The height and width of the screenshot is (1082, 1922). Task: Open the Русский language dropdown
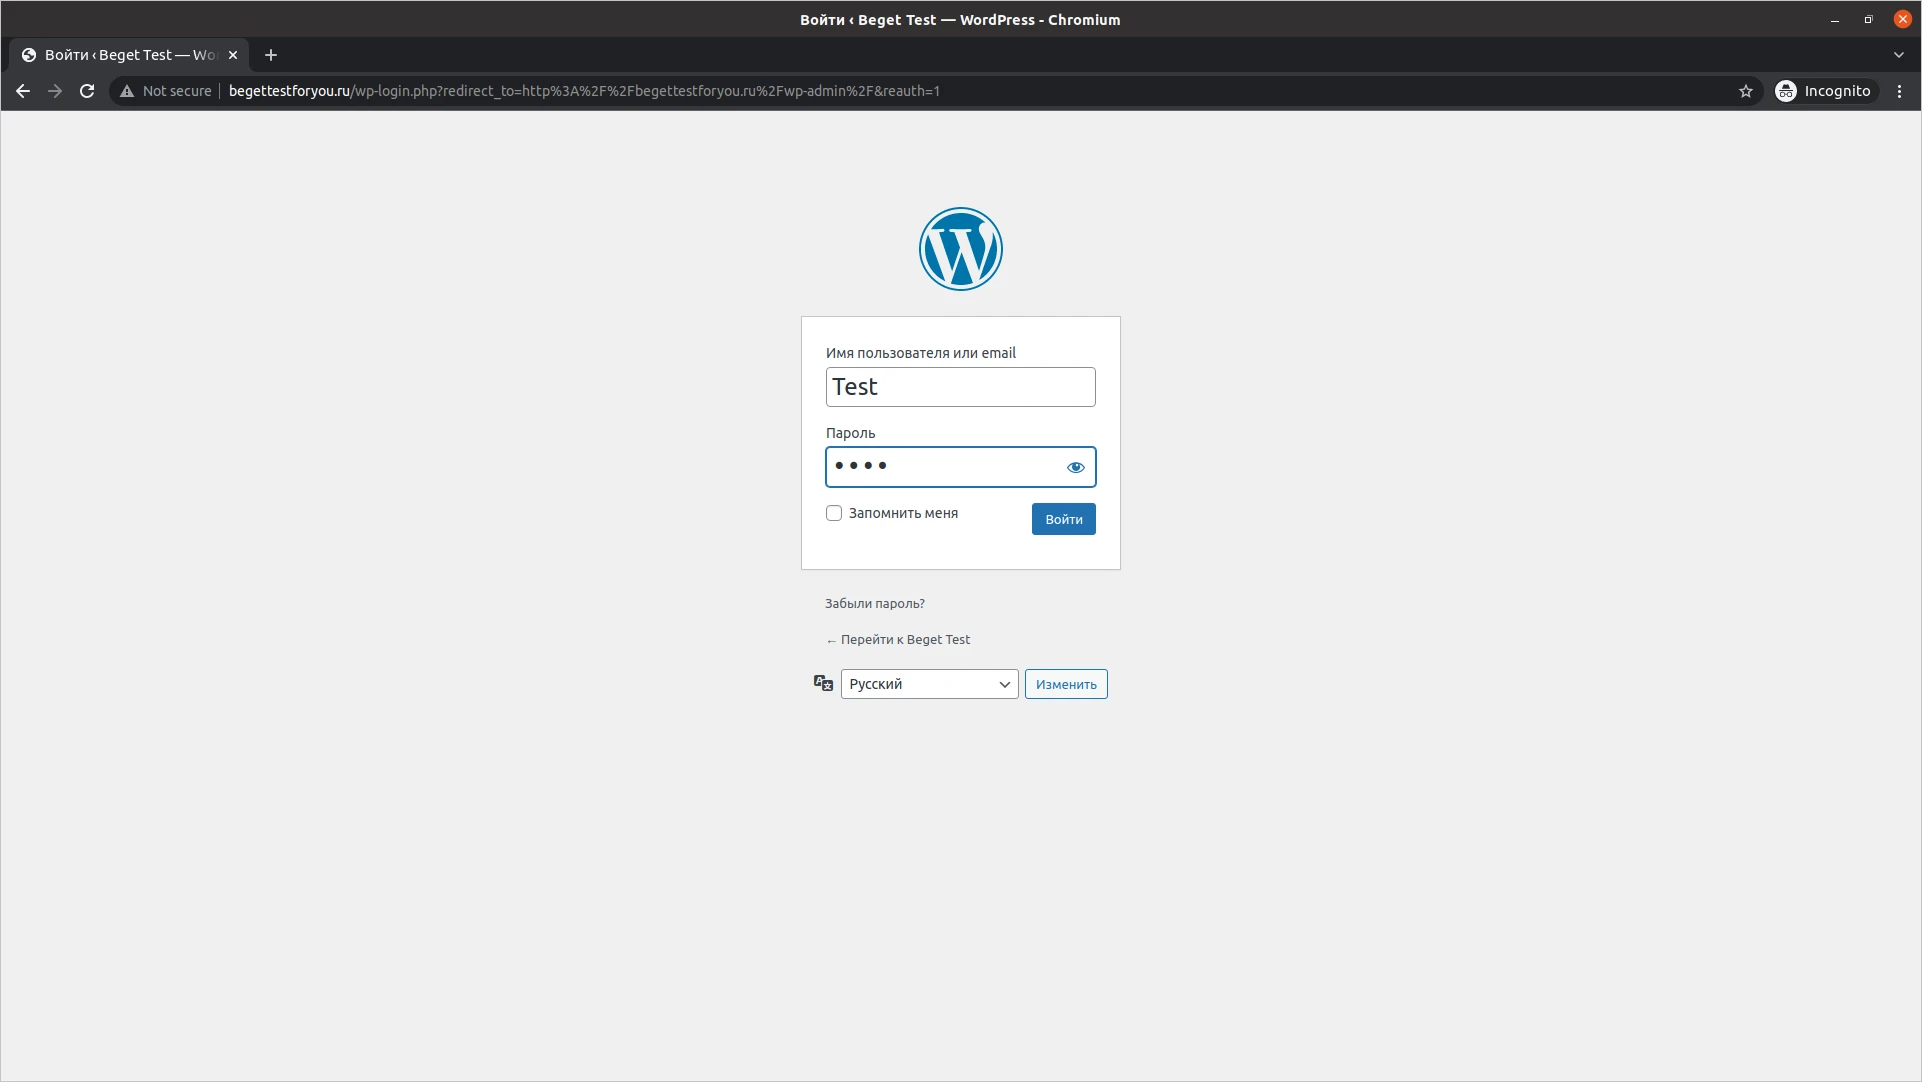[x=929, y=684]
